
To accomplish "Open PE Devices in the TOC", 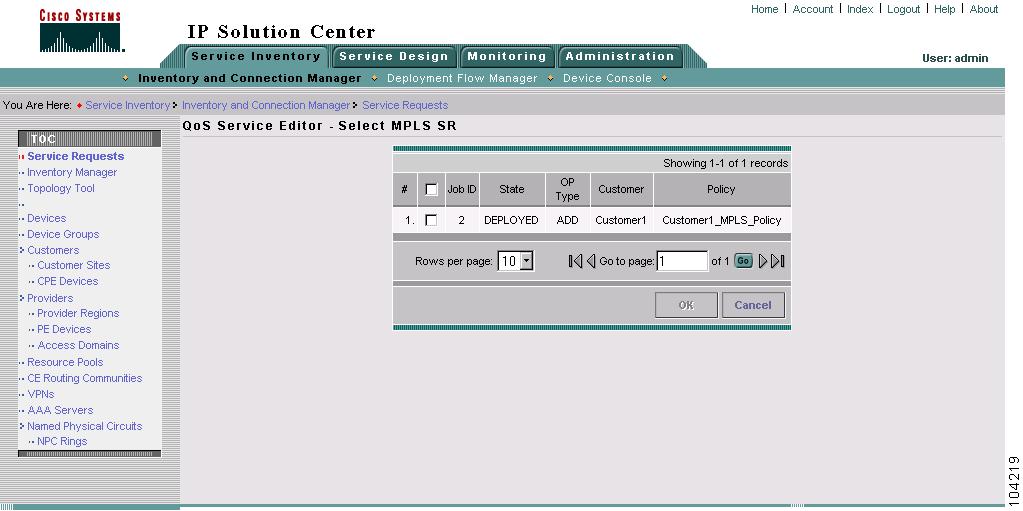I will click(x=64, y=329).
